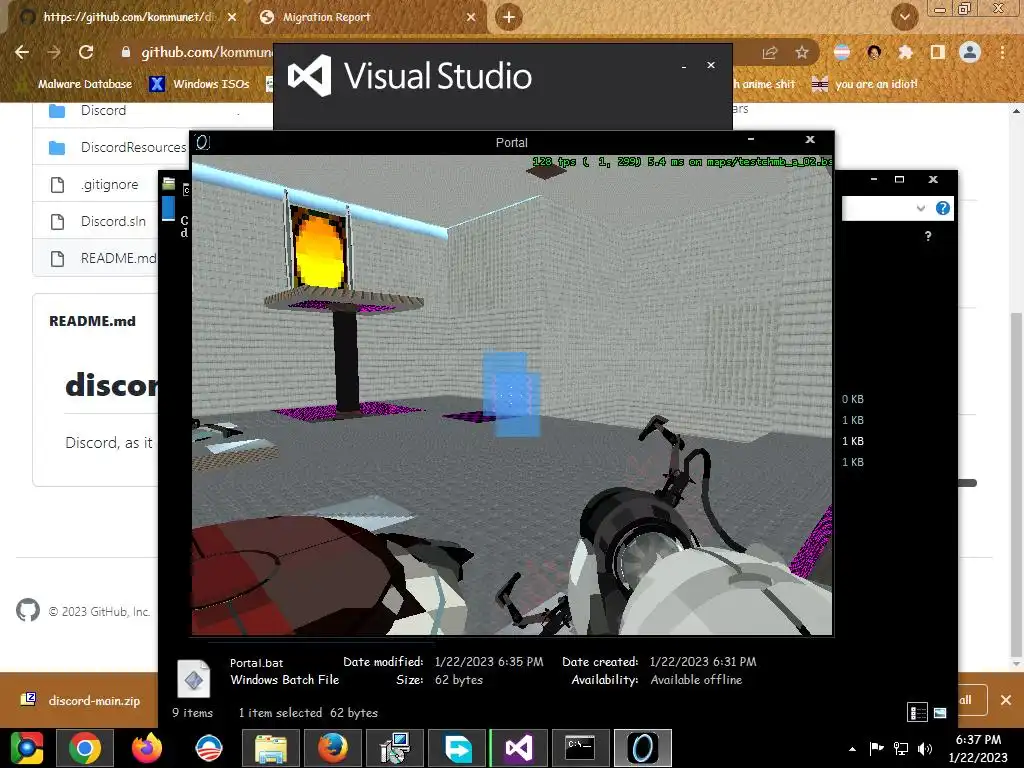Switch File Explorer to details view
Screen dimensions: 1024x768
click(x=918, y=712)
